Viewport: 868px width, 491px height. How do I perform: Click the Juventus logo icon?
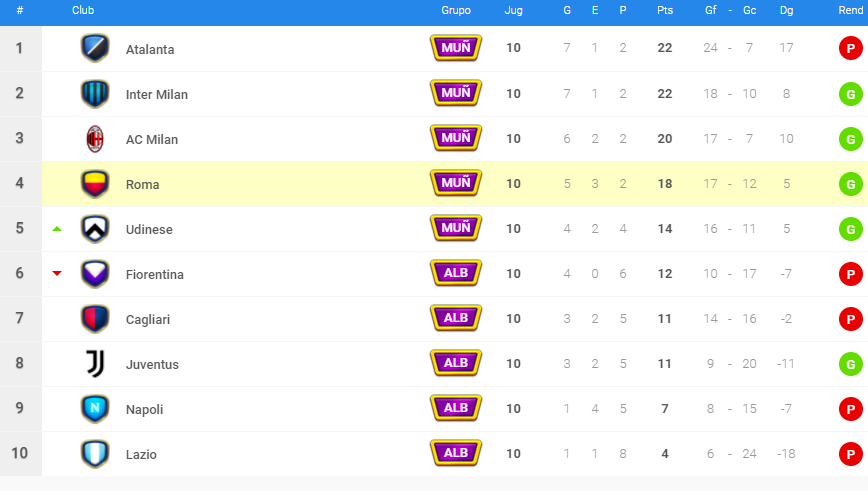click(x=95, y=364)
